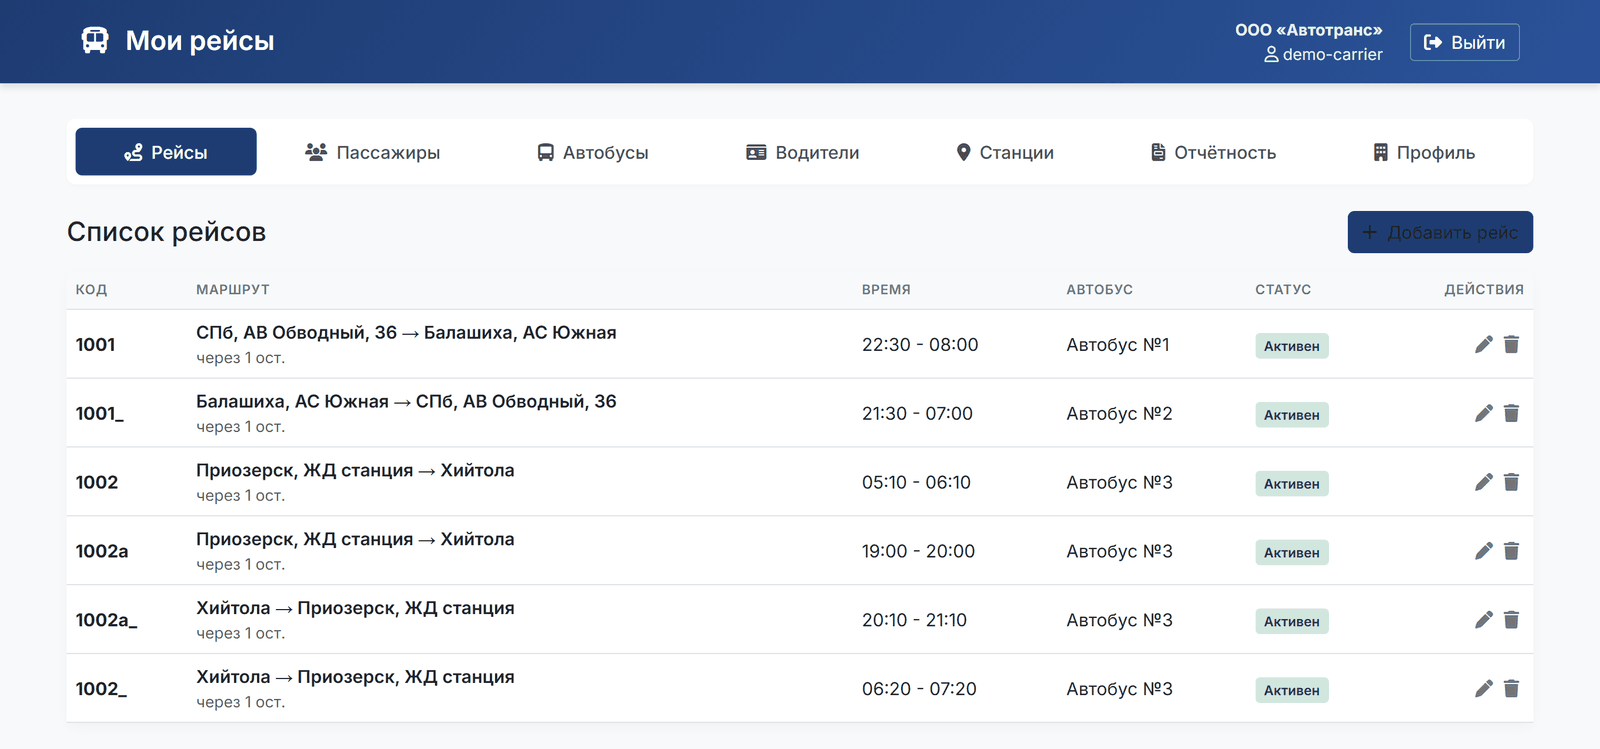Screen dimensions: 1600x749
Task: Click the Добавить рейс button
Action: coord(1440,232)
